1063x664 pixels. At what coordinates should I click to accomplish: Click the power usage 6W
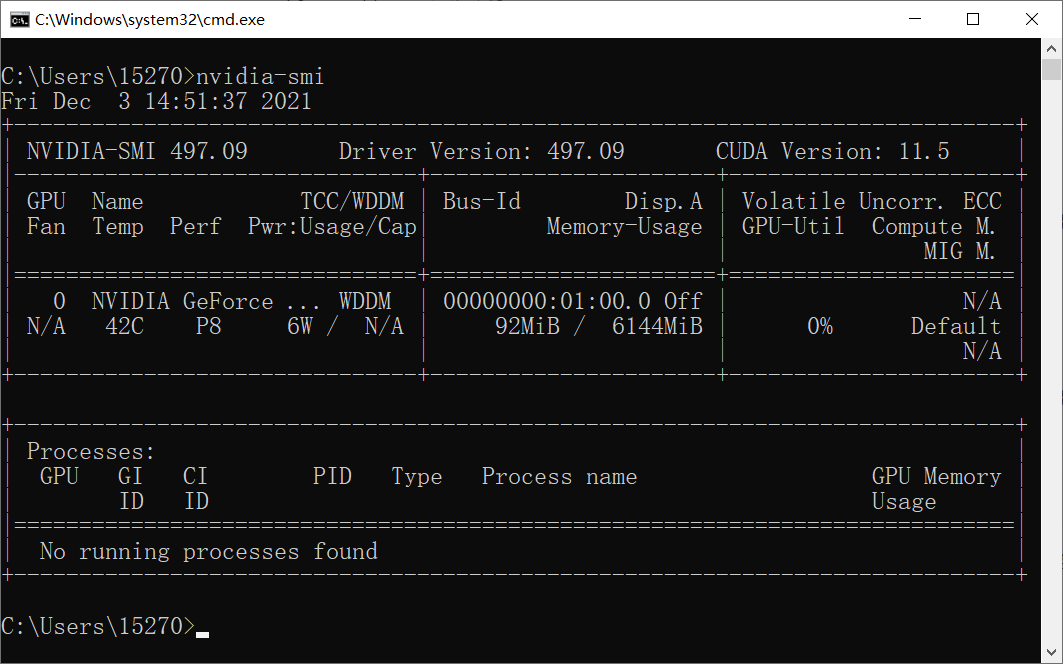[300, 326]
